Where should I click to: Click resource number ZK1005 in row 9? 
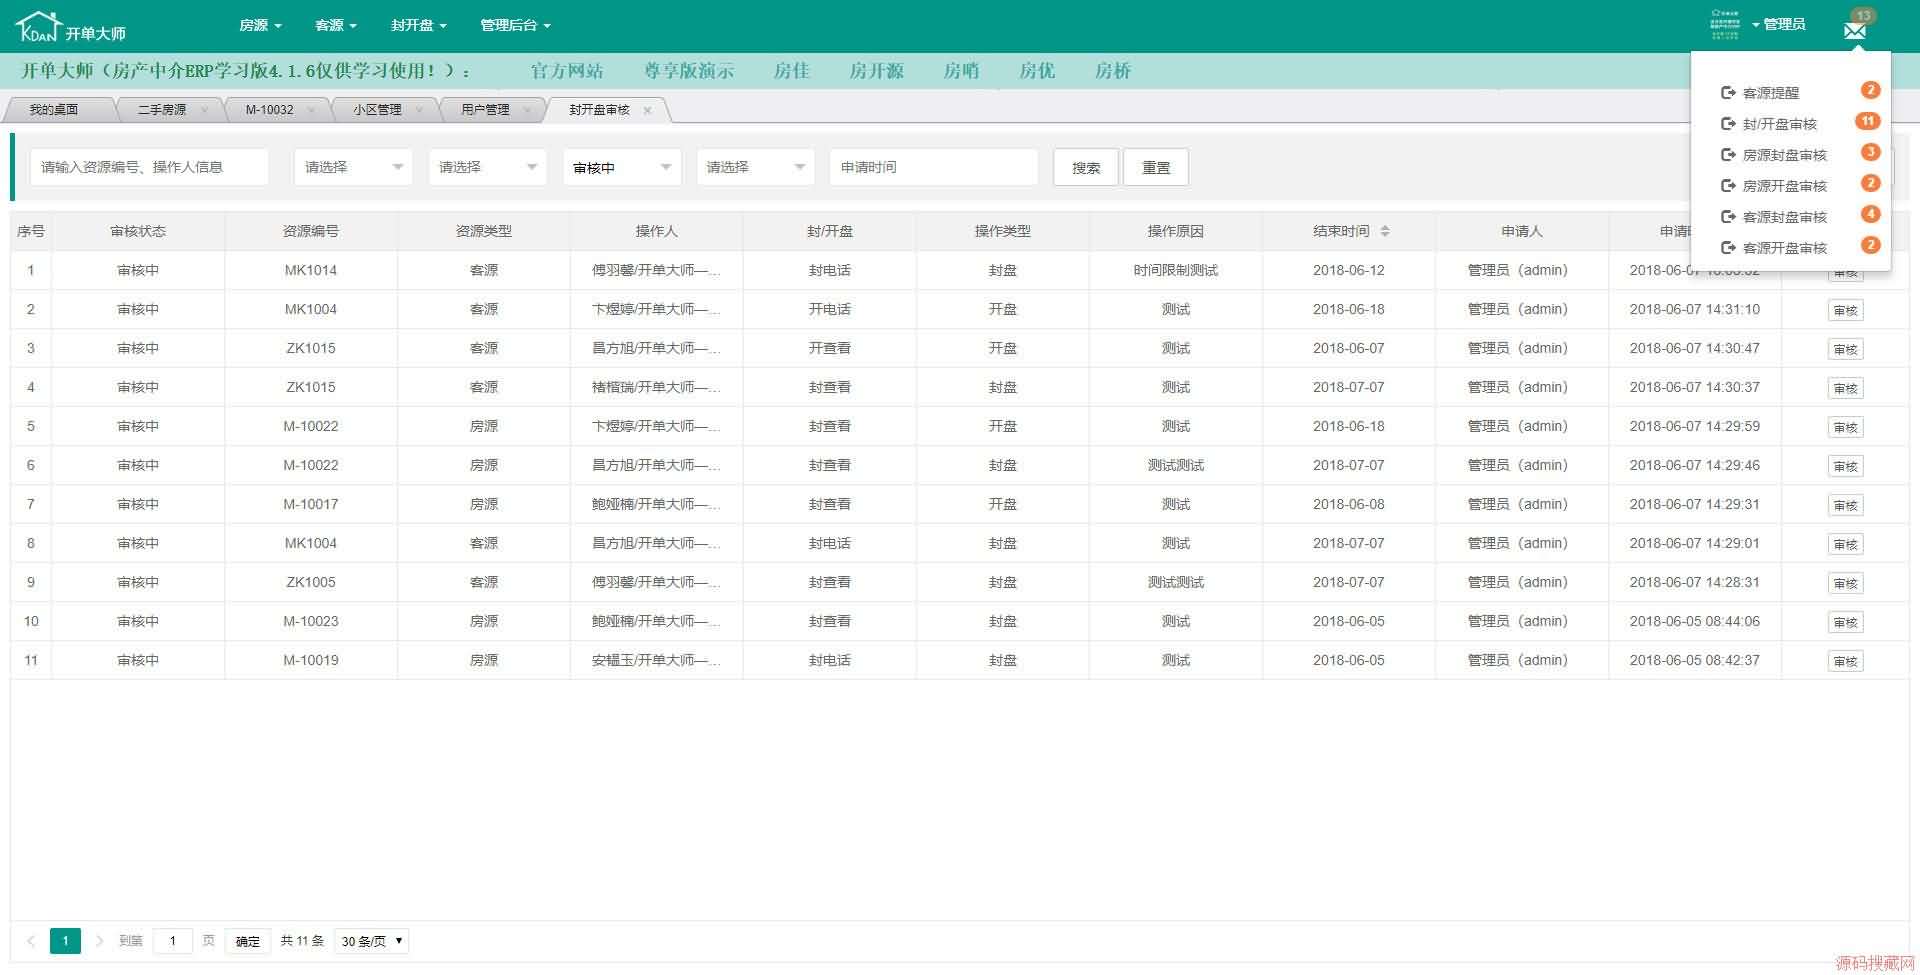311,583
